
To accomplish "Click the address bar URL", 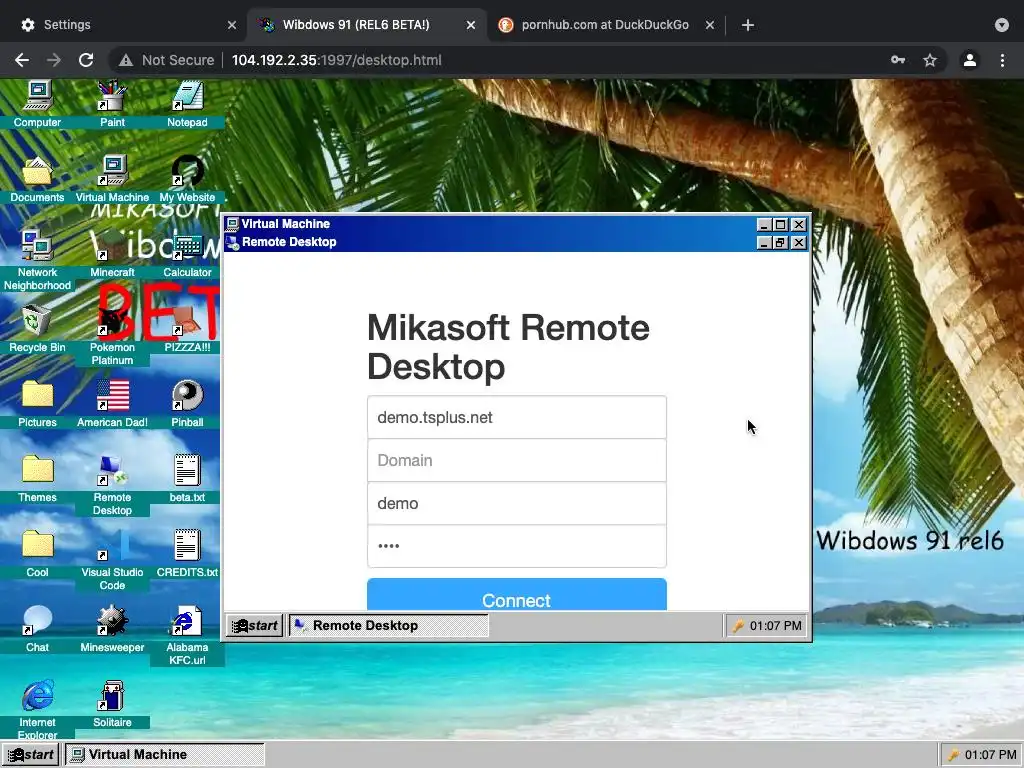I will tap(337, 60).
